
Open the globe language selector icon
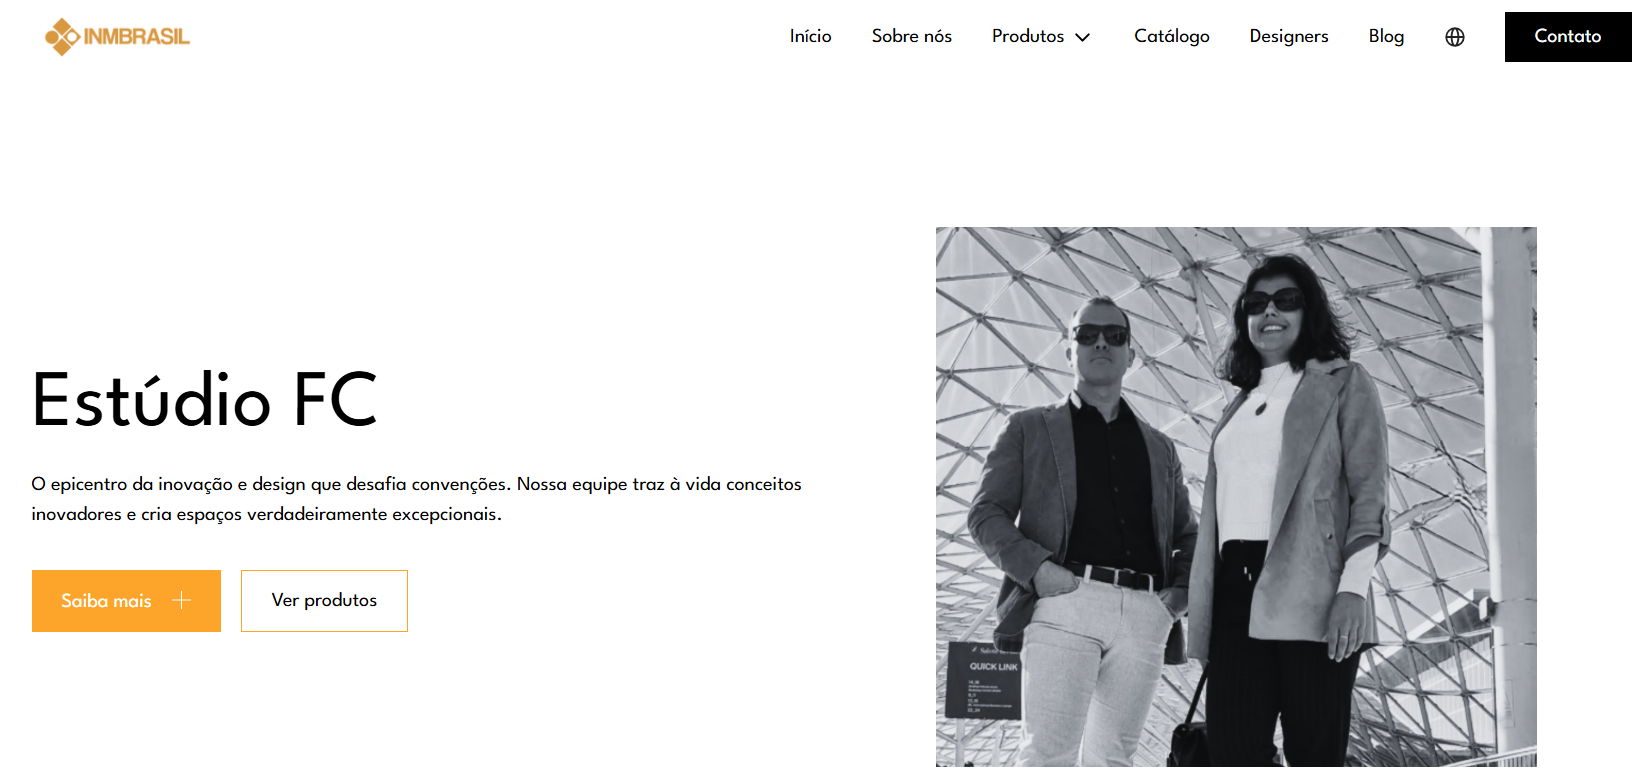click(x=1455, y=37)
